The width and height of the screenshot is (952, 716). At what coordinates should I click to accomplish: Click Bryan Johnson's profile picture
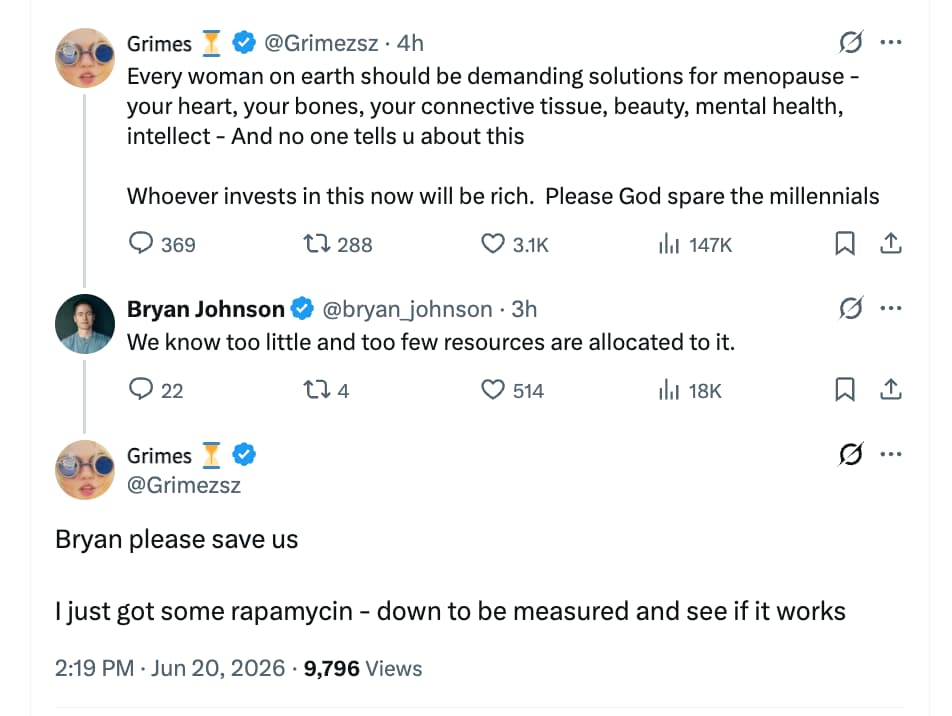pos(85,324)
